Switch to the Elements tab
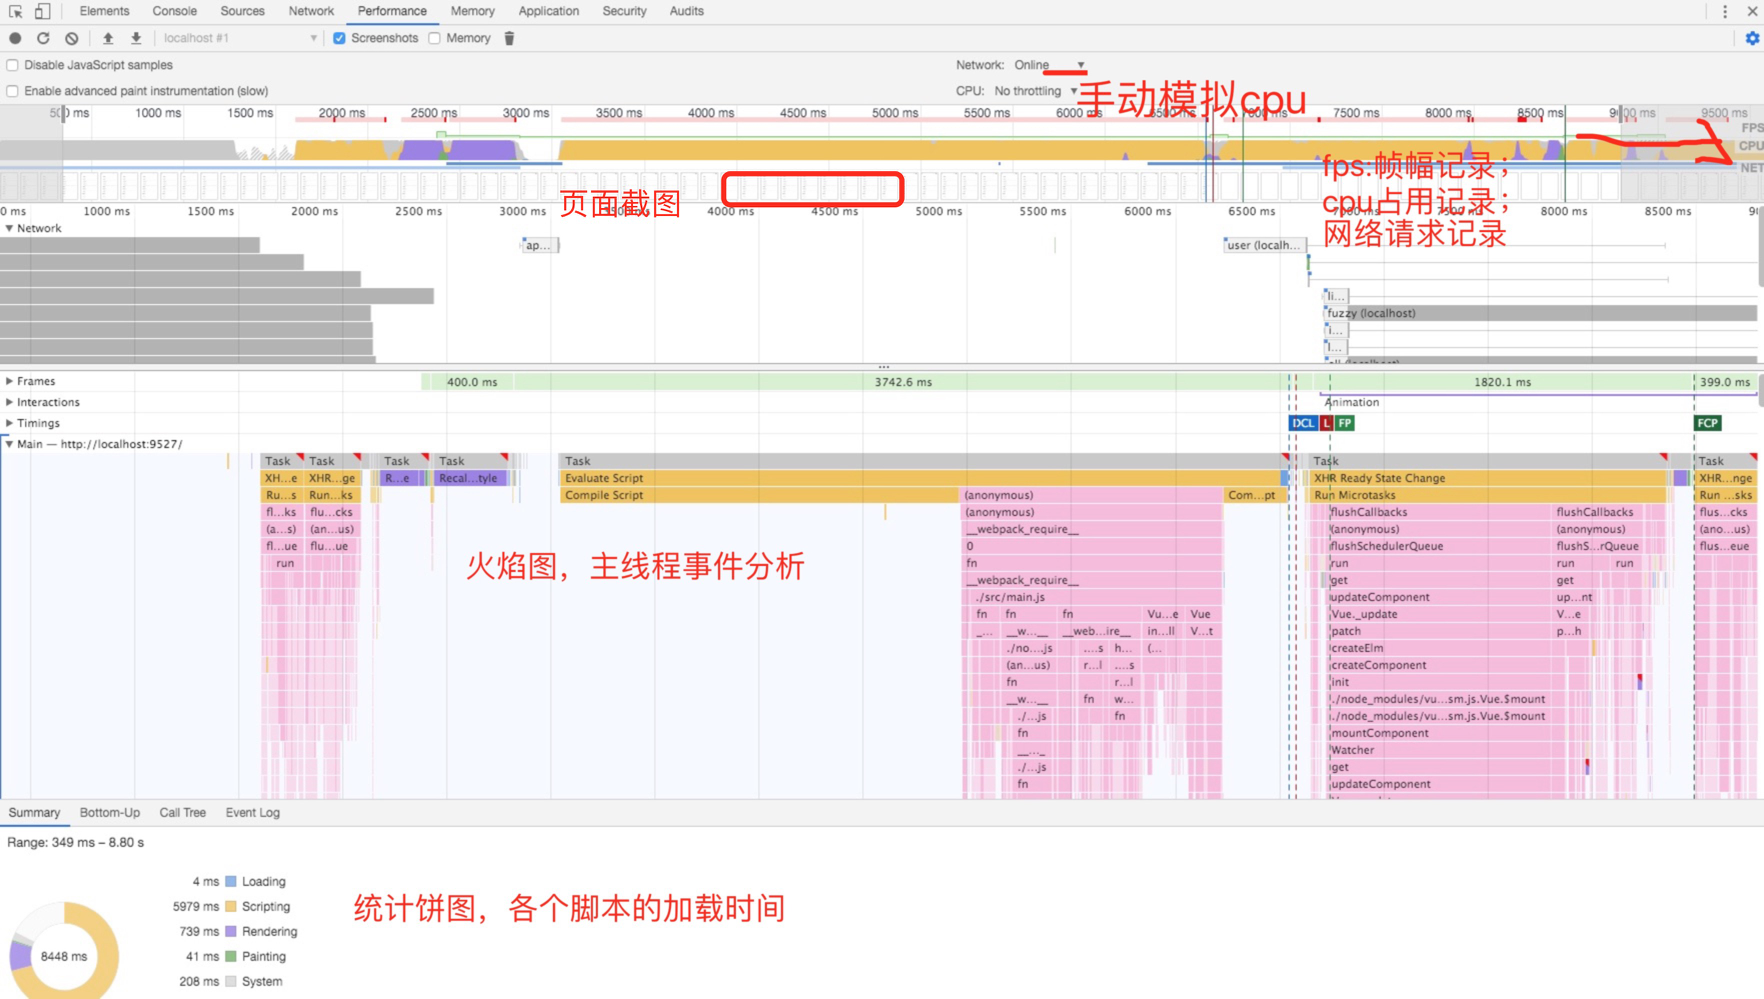This screenshot has width=1764, height=999. 104,11
